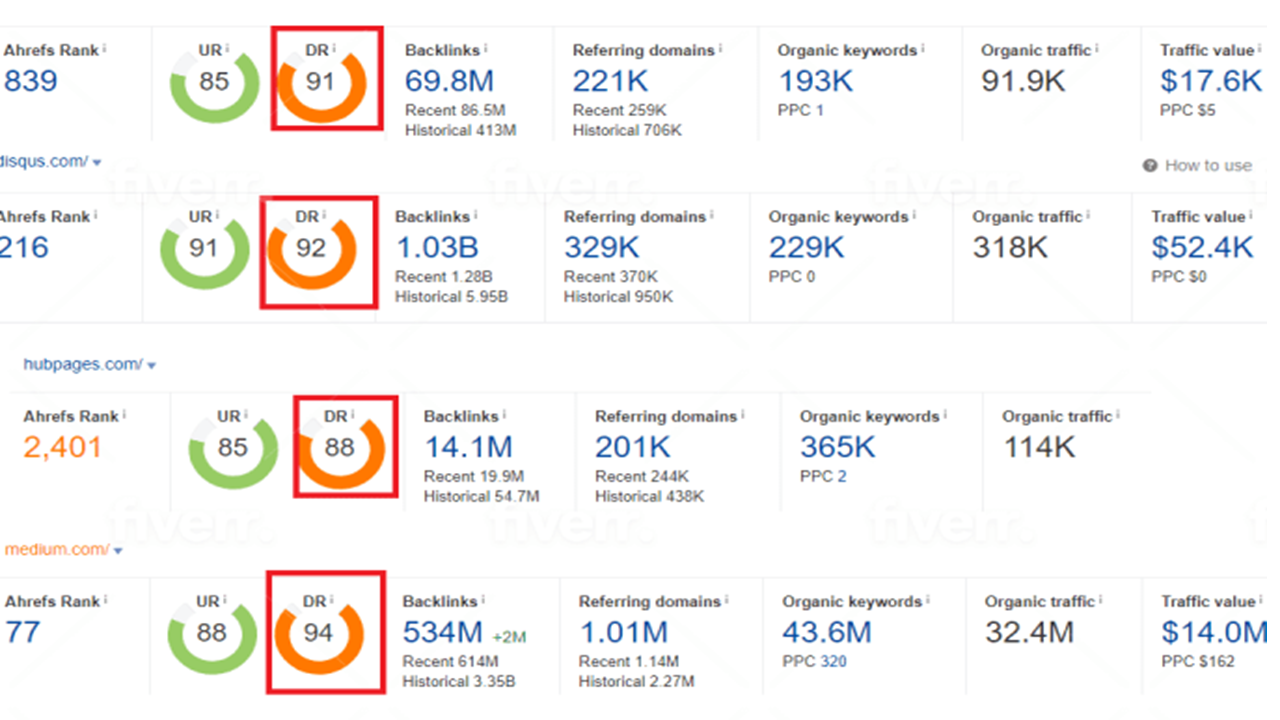Expand the hubpages.com/ dropdown menu

click(x=151, y=366)
